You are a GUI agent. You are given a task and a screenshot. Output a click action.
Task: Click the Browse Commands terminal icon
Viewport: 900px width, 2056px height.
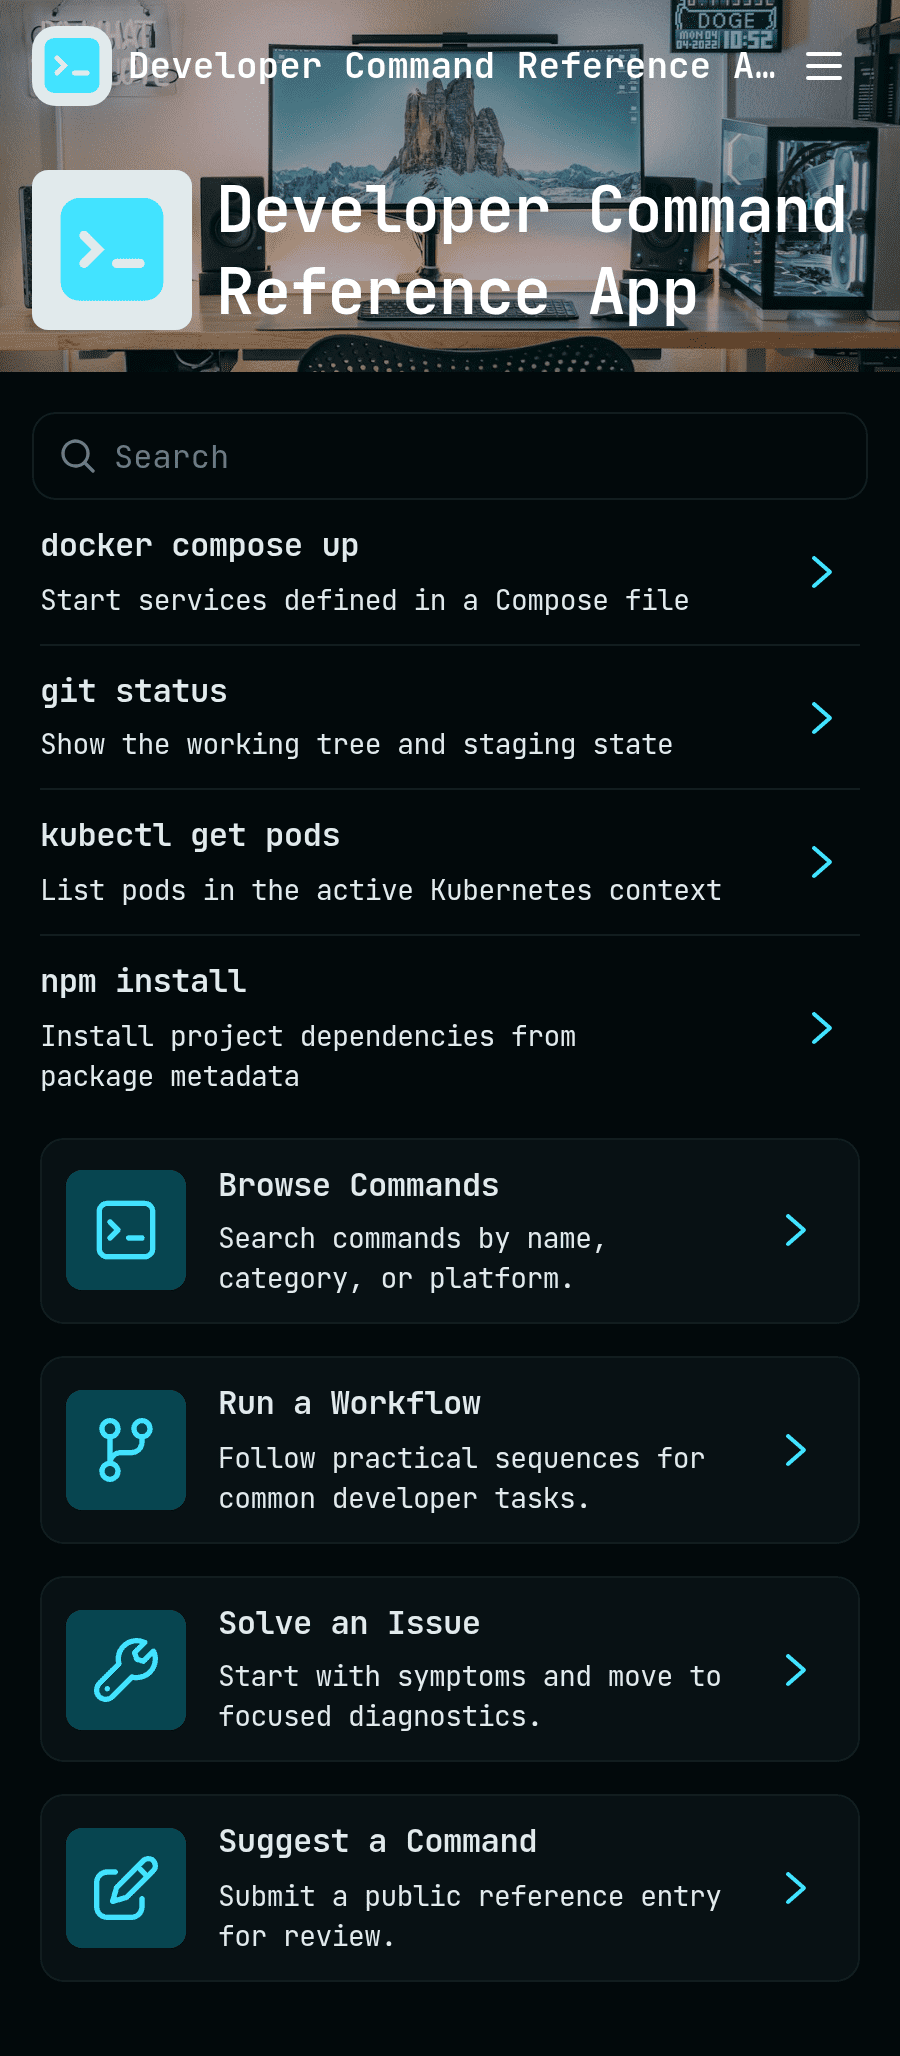[126, 1230]
